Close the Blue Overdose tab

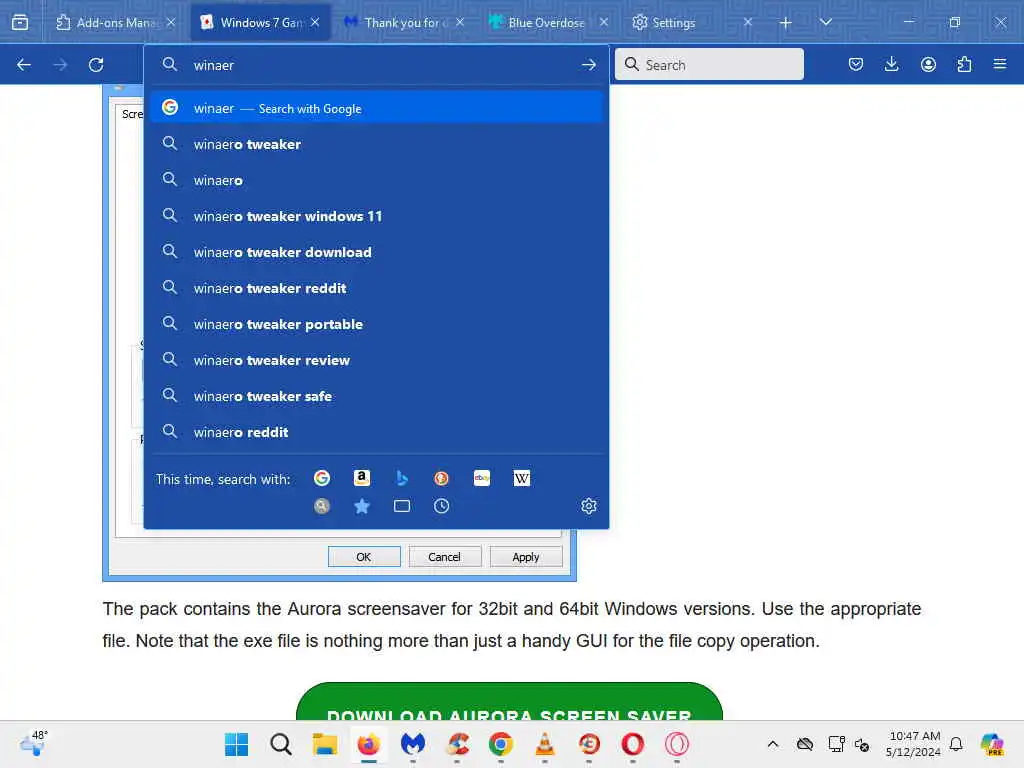(x=603, y=22)
